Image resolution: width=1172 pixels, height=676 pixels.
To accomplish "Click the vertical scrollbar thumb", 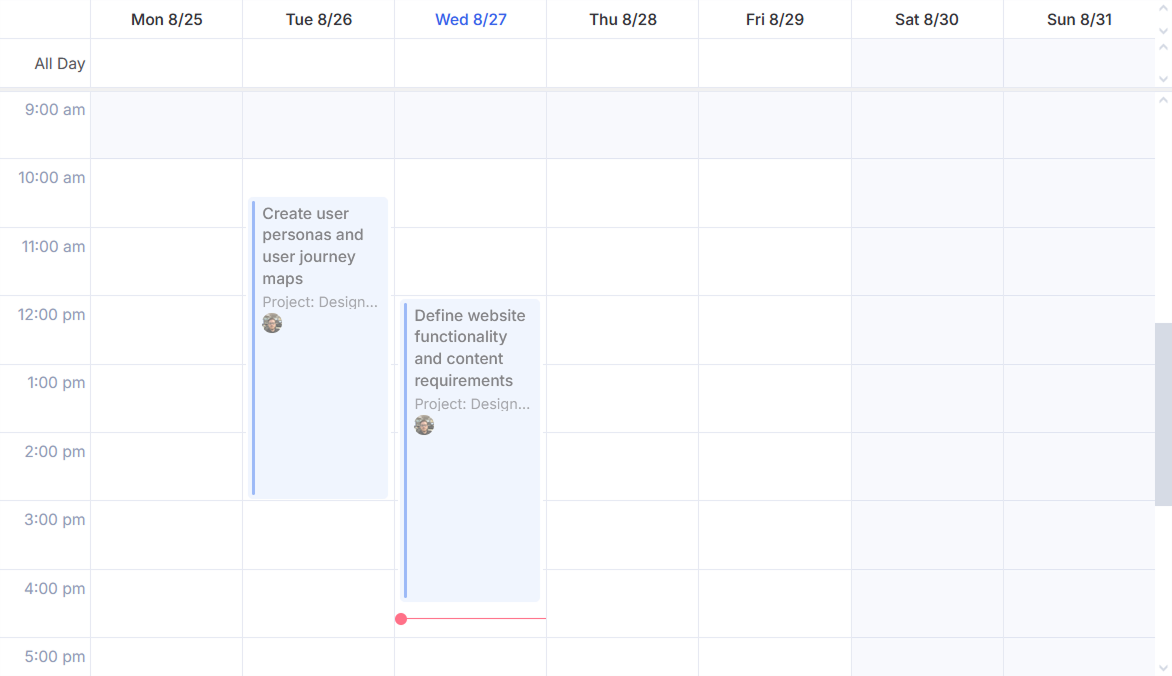I will (x=1163, y=414).
